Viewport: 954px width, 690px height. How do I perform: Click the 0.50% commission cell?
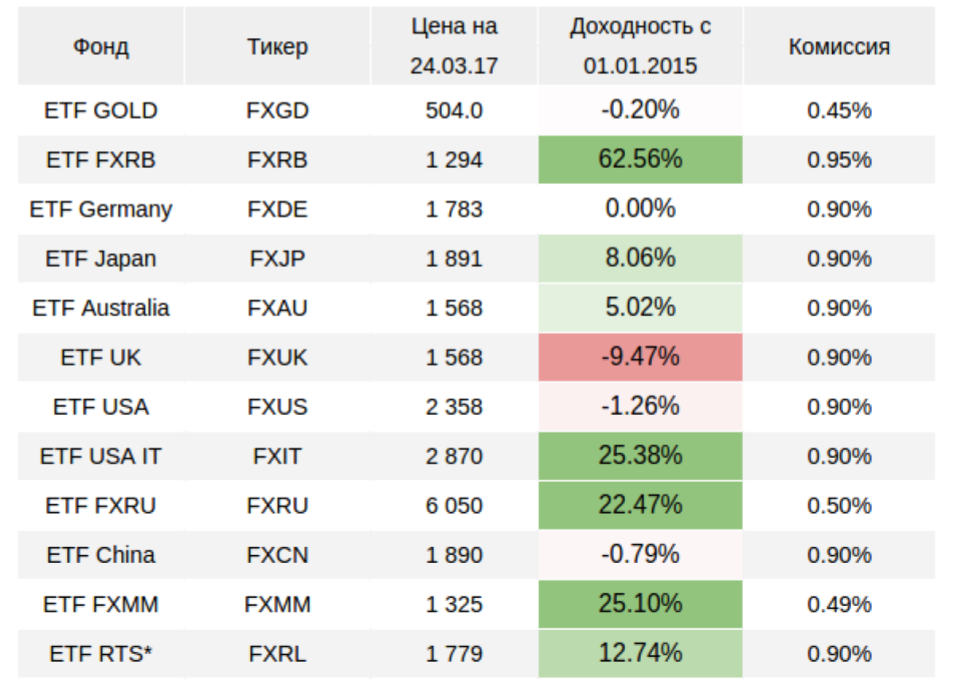[x=839, y=506]
